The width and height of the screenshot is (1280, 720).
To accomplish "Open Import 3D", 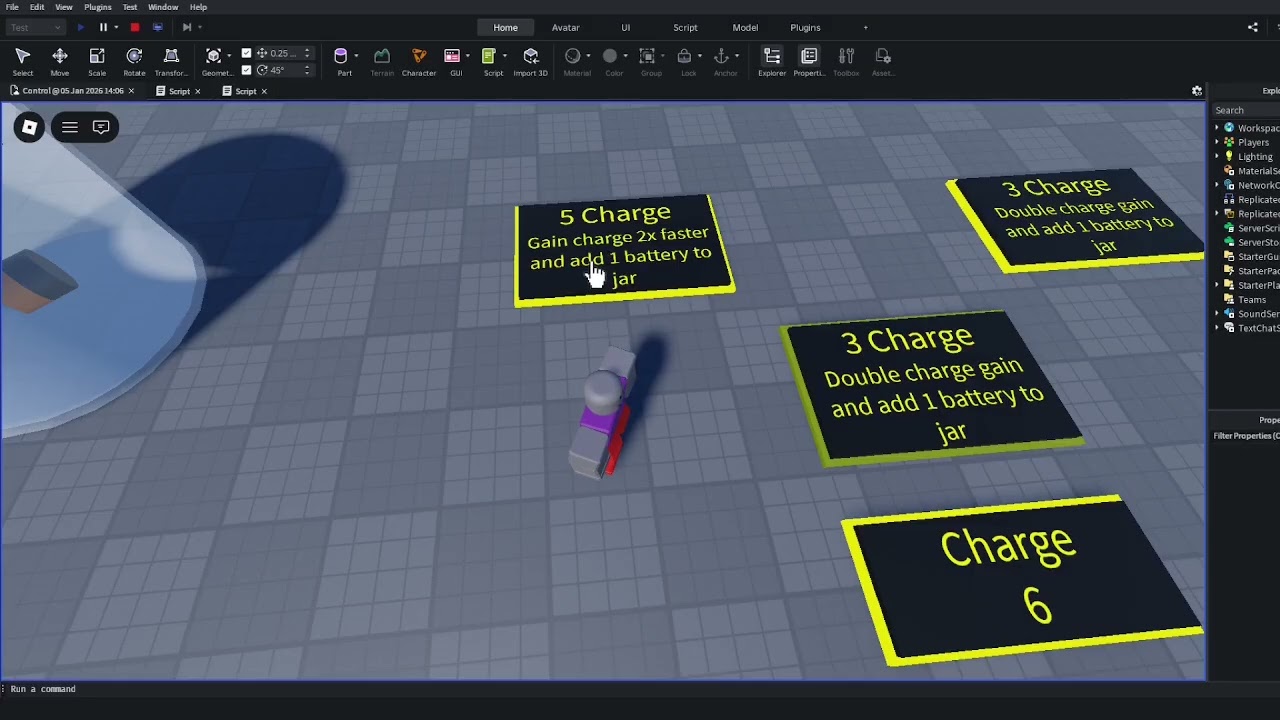I will coord(531,62).
